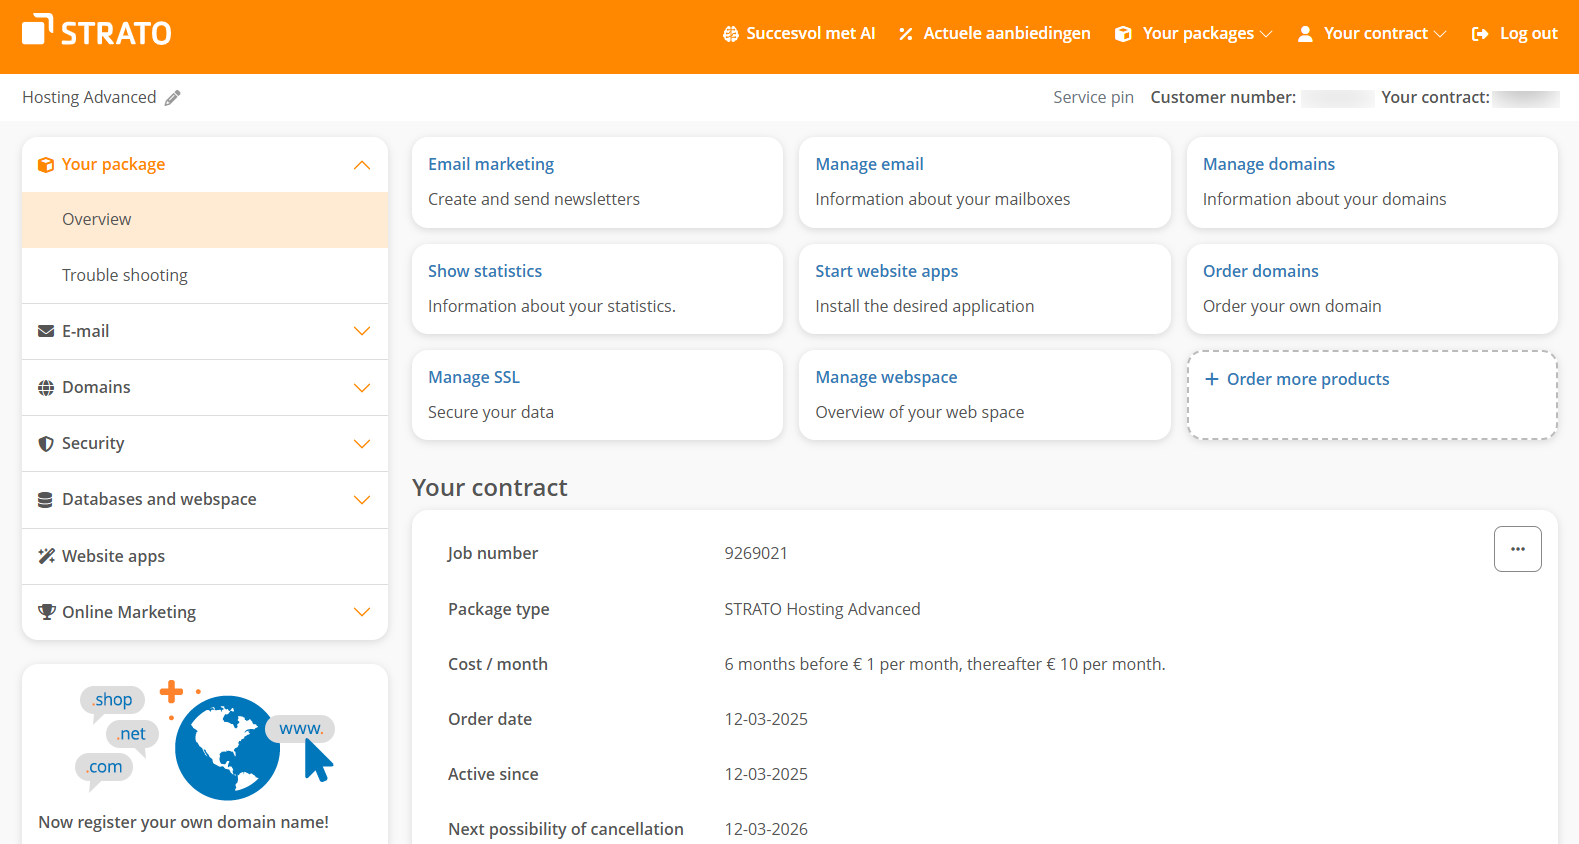Expand the E-mail sidebar section

click(x=361, y=331)
